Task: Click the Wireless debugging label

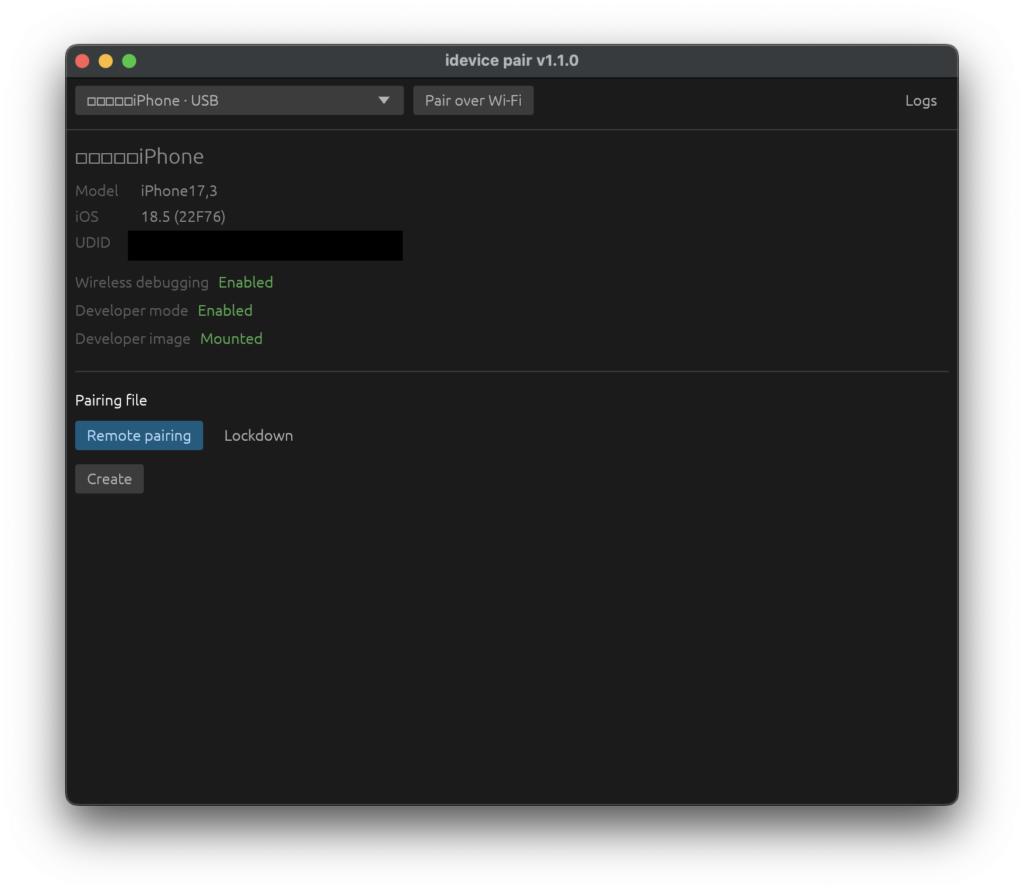Action: 142,282
